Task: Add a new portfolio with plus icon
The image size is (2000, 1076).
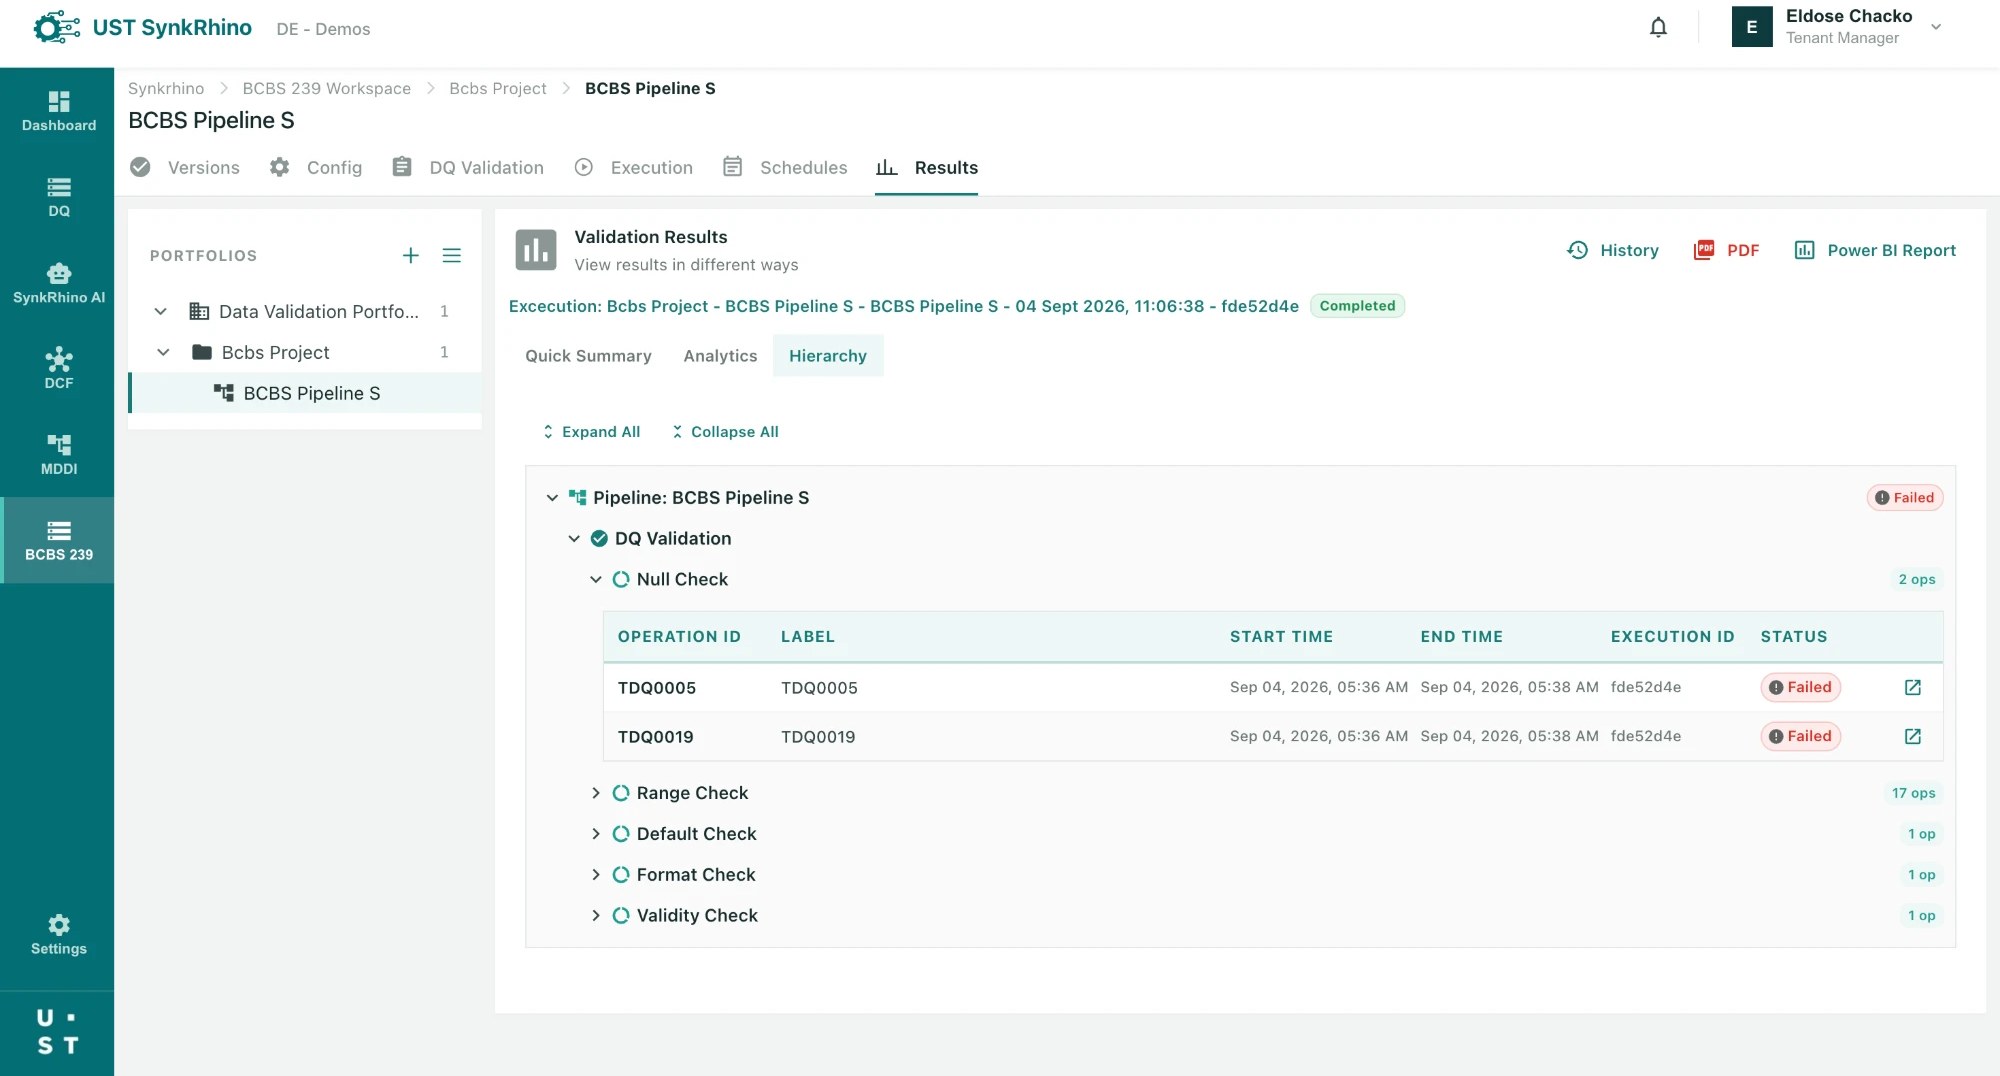Action: click(410, 255)
